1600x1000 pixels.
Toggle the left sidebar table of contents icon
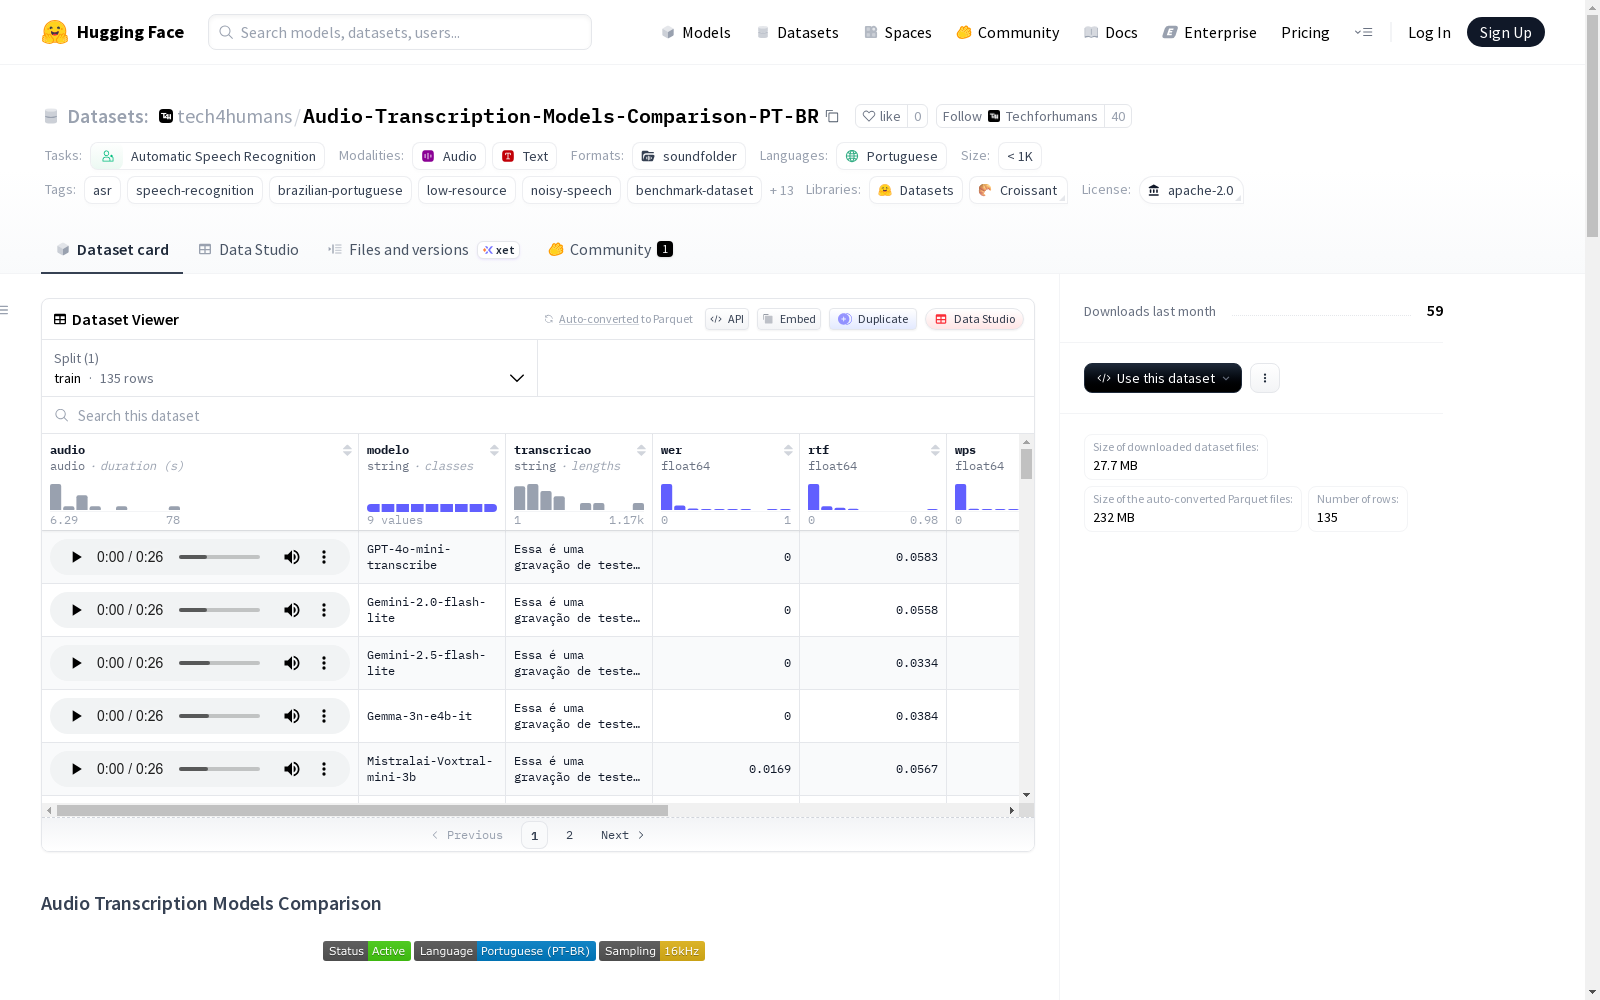point(4,310)
